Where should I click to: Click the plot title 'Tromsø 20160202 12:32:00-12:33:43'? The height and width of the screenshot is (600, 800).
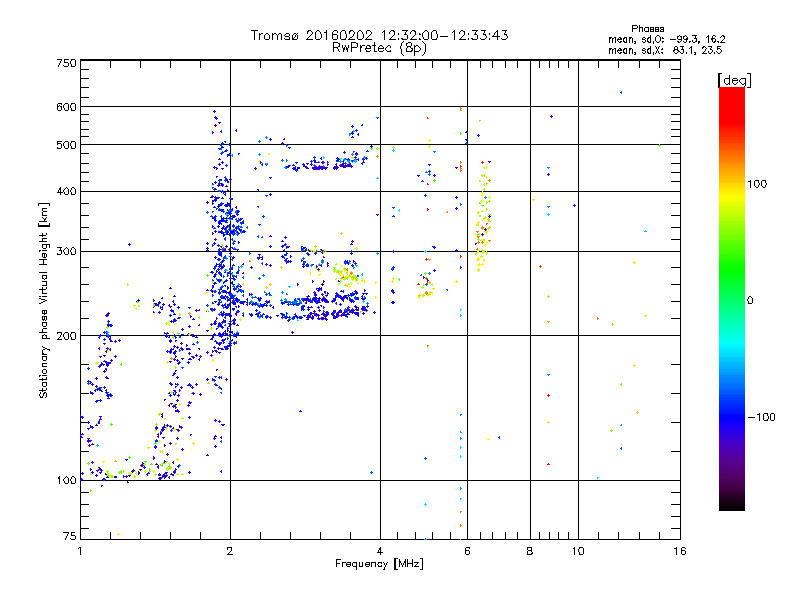coord(379,35)
